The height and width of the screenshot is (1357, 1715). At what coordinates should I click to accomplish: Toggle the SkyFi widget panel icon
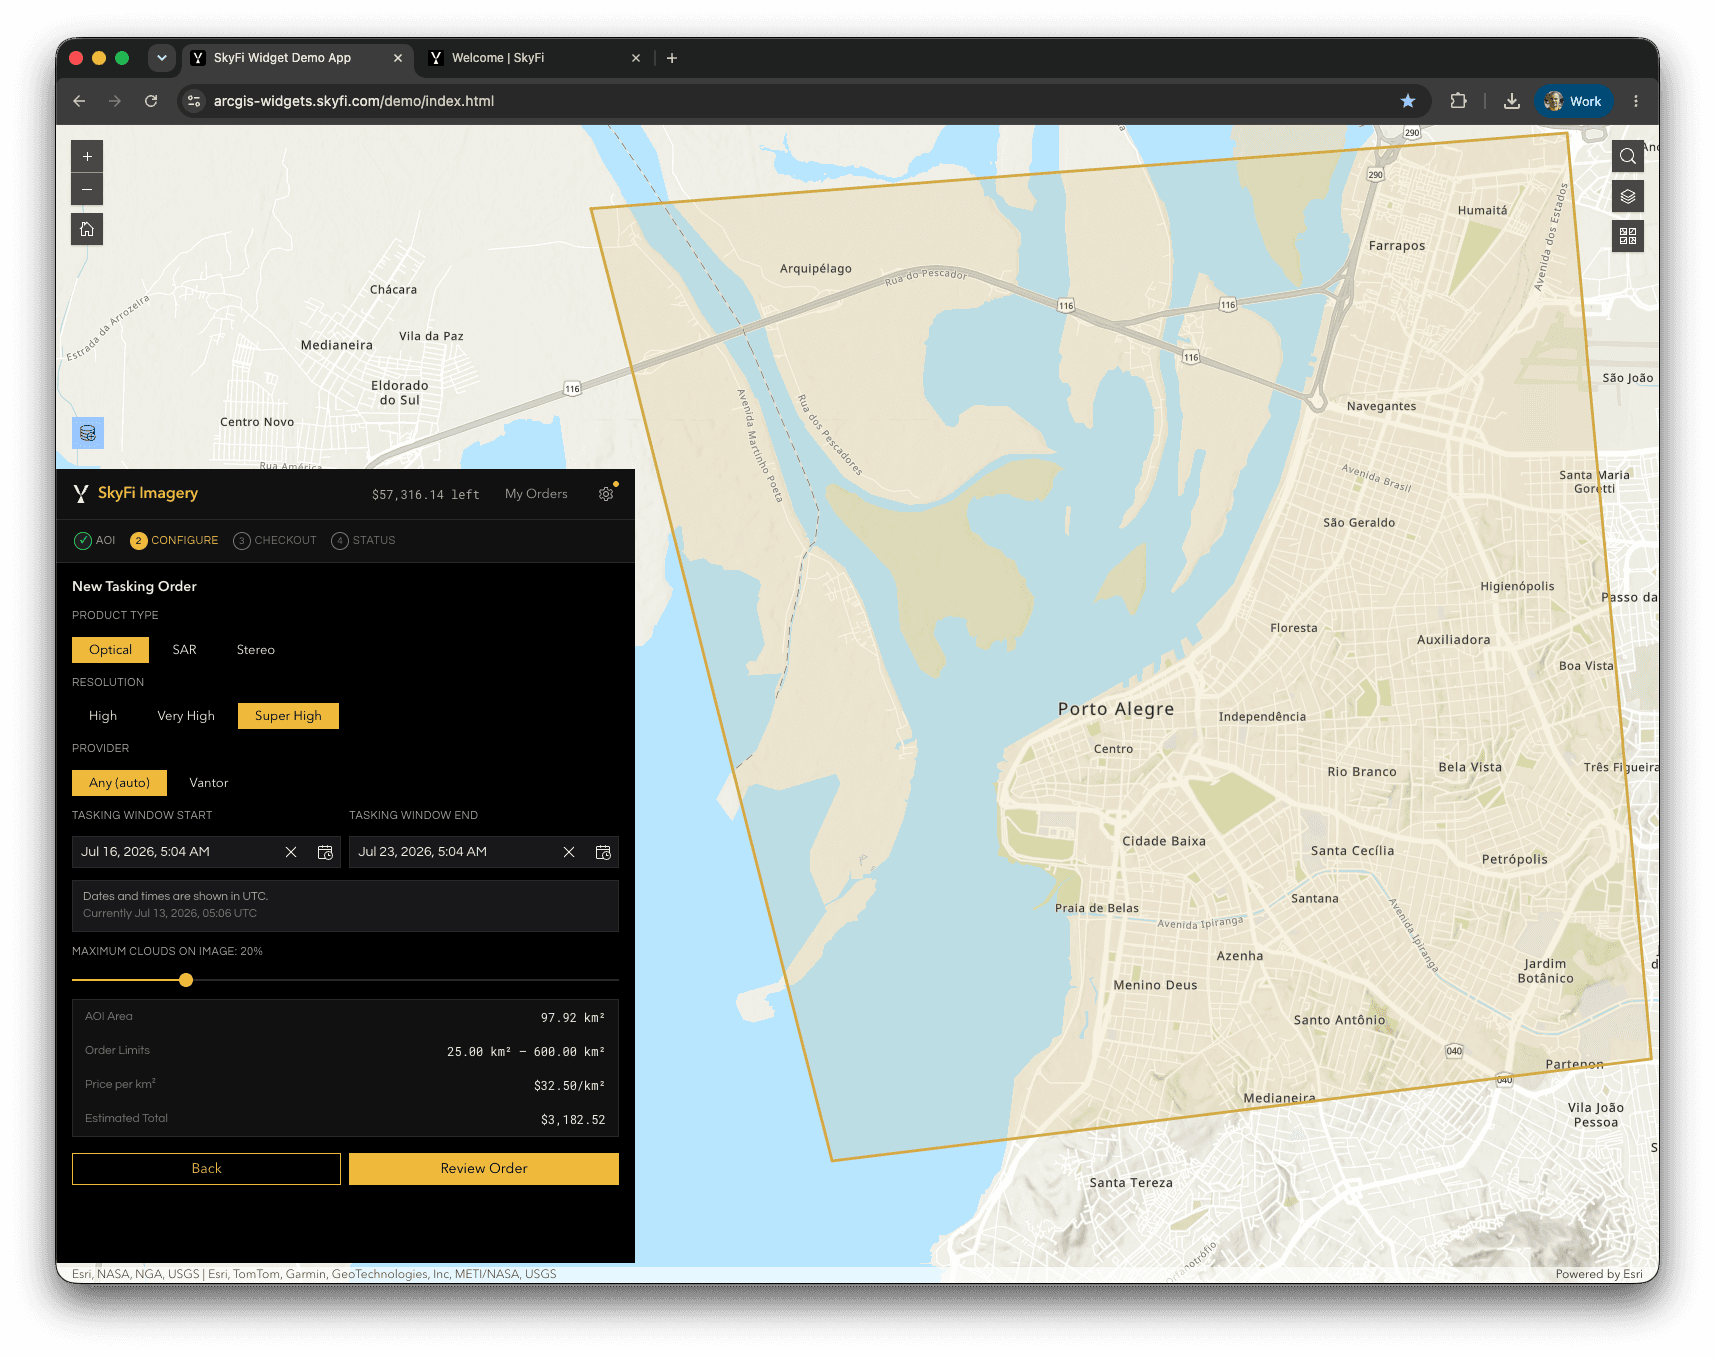tap(88, 433)
